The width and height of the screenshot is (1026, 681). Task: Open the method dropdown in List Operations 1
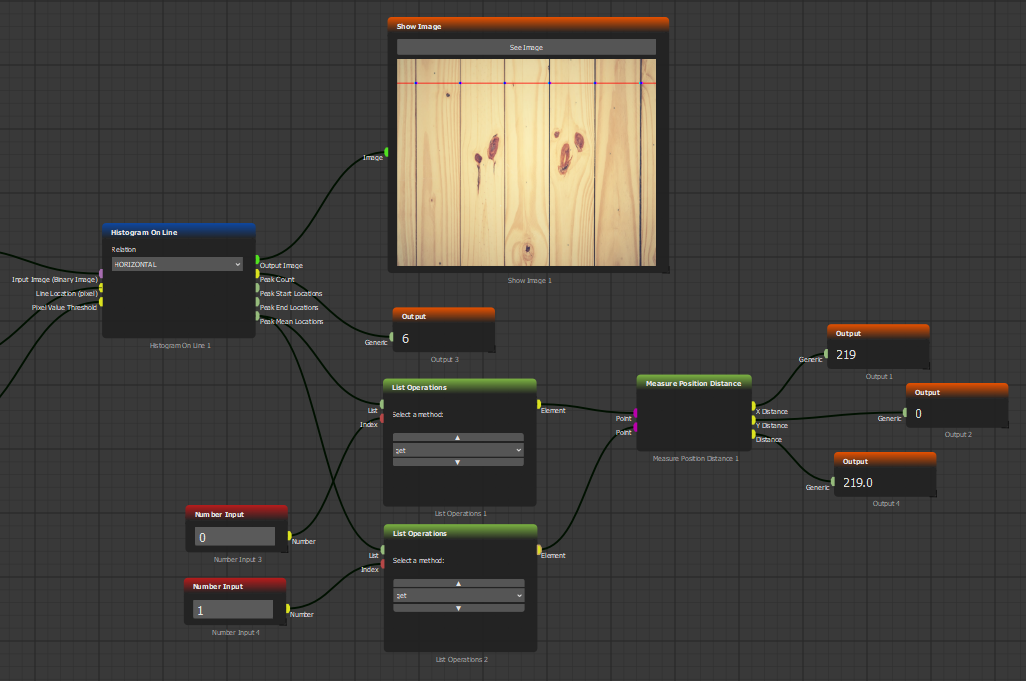[458, 450]
